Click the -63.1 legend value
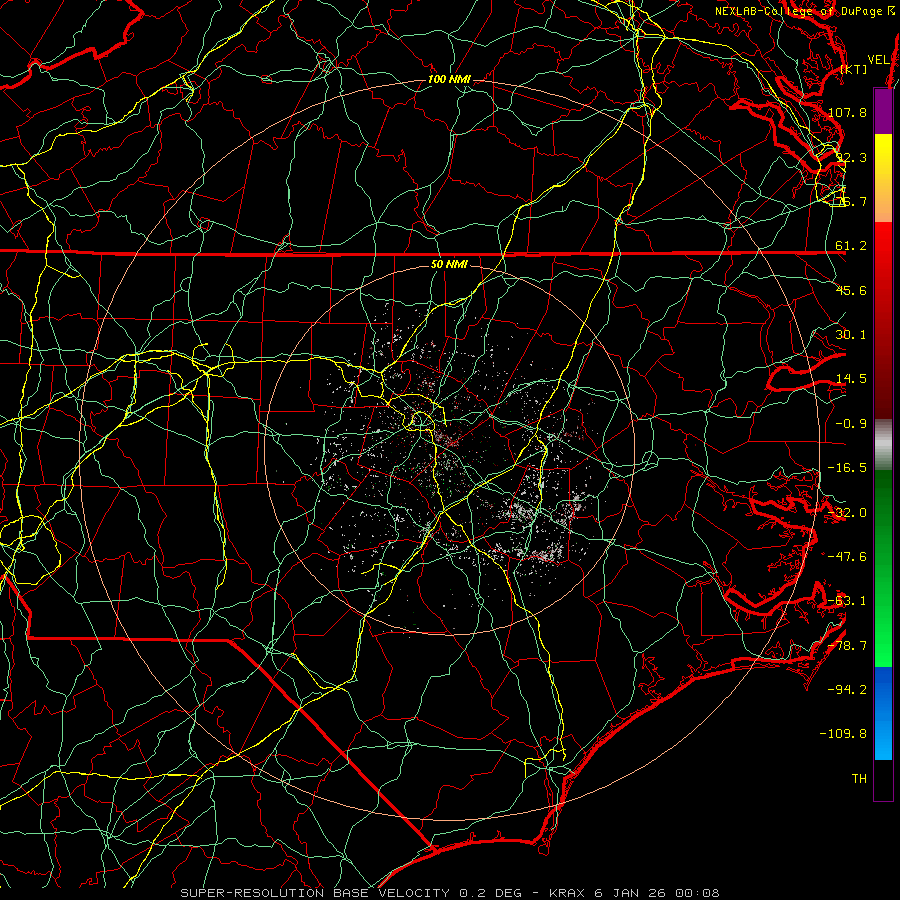Image resolution: width=900 pixels, height=900 pixels. tap(847, 601)
